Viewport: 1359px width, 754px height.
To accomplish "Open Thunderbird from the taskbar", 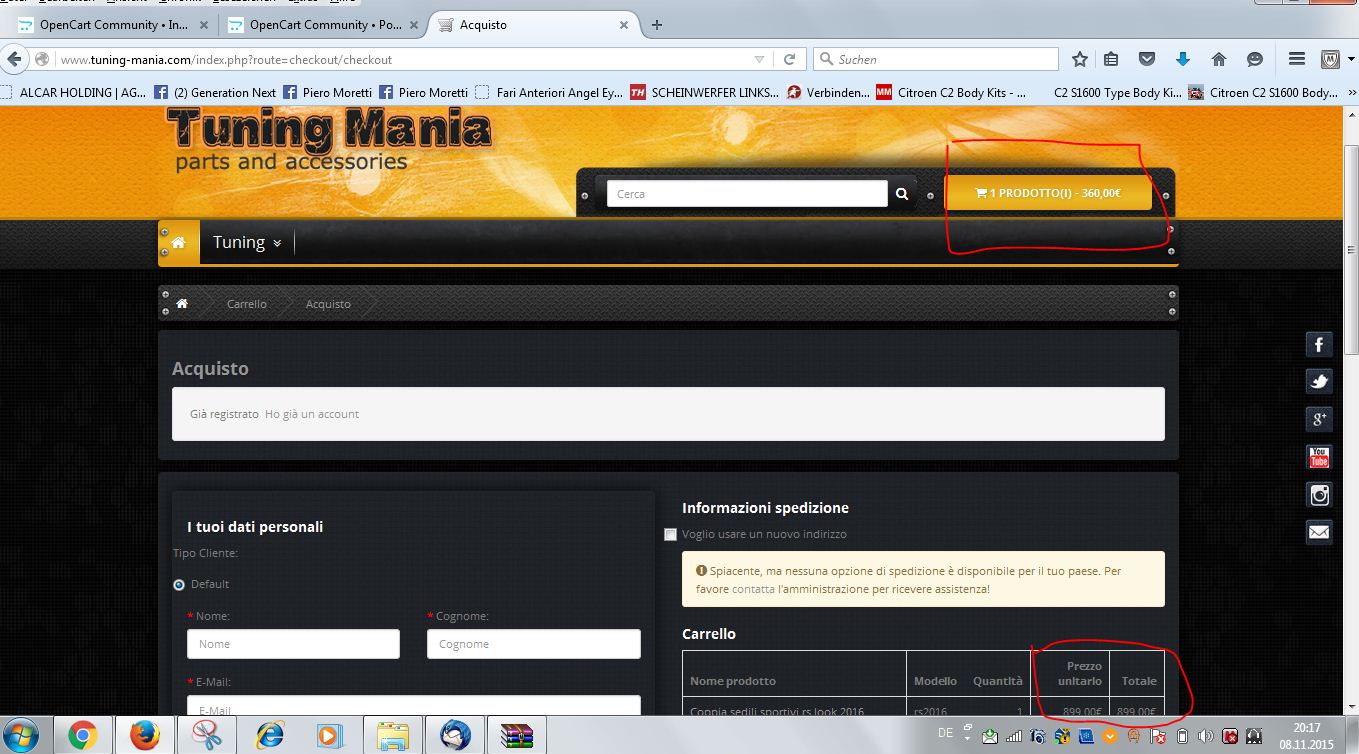I will pyautogui.click(x=455, y=736).
